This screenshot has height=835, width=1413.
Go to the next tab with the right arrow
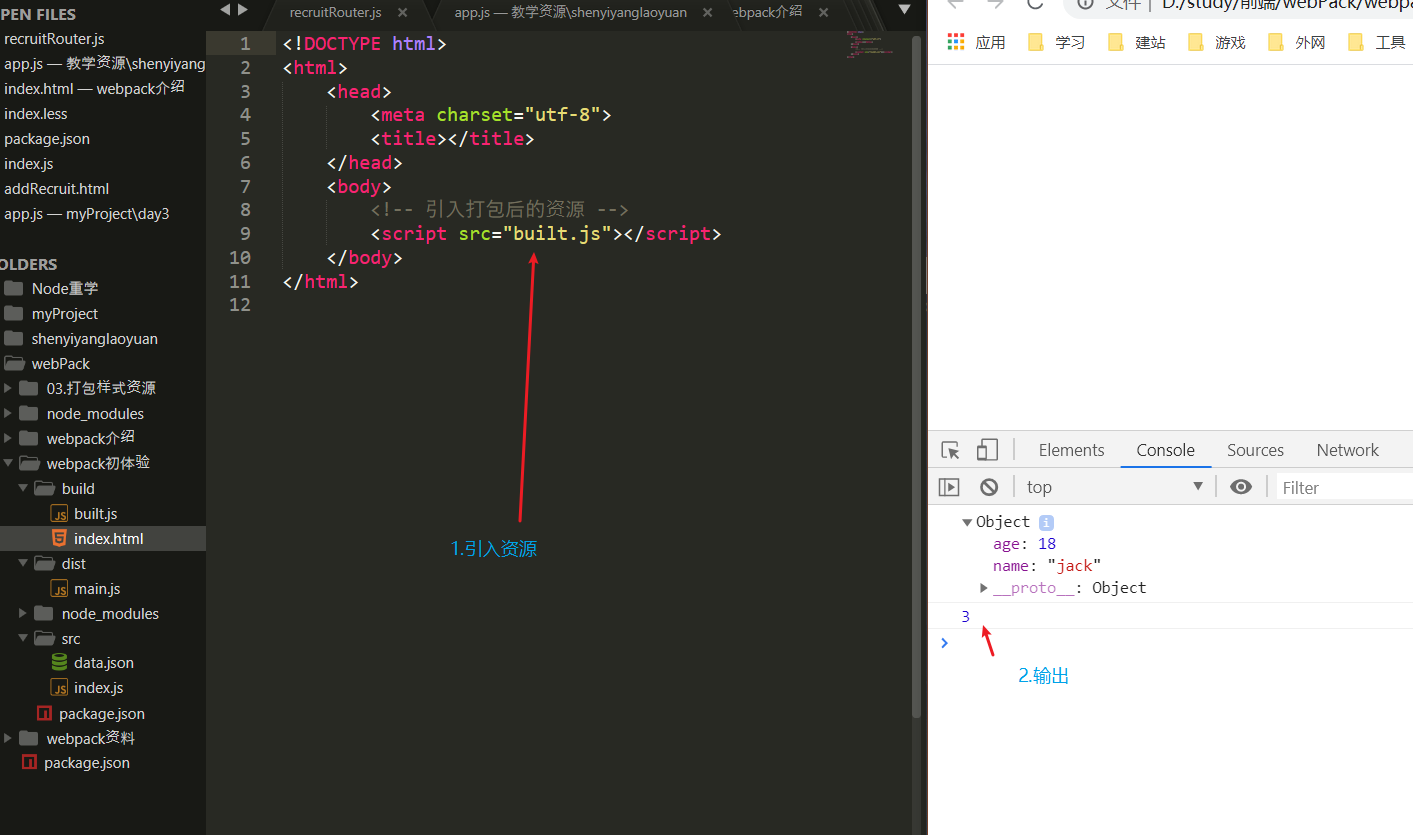pos(242,10)
